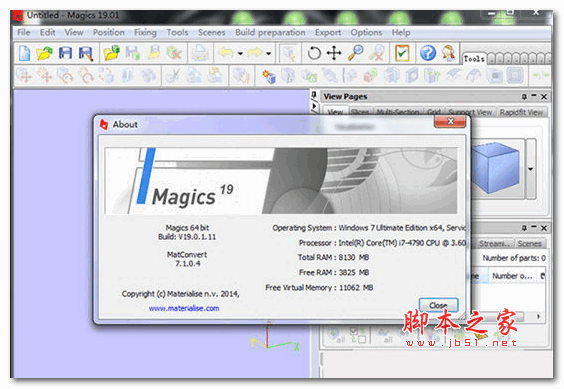This screenshot has height=389, width=564.
Task: Open the View menu
Action: coord(74,32)
